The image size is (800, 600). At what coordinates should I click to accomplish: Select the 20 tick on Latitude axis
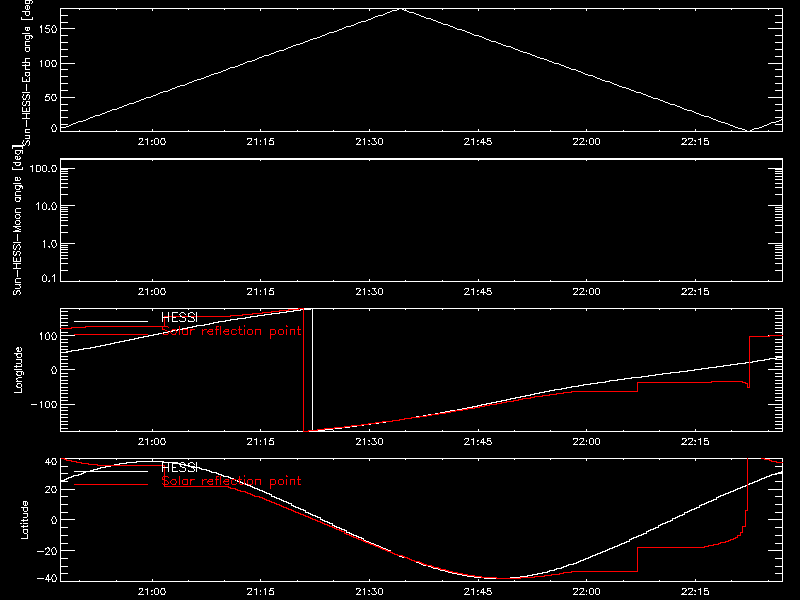coord(51,489)
